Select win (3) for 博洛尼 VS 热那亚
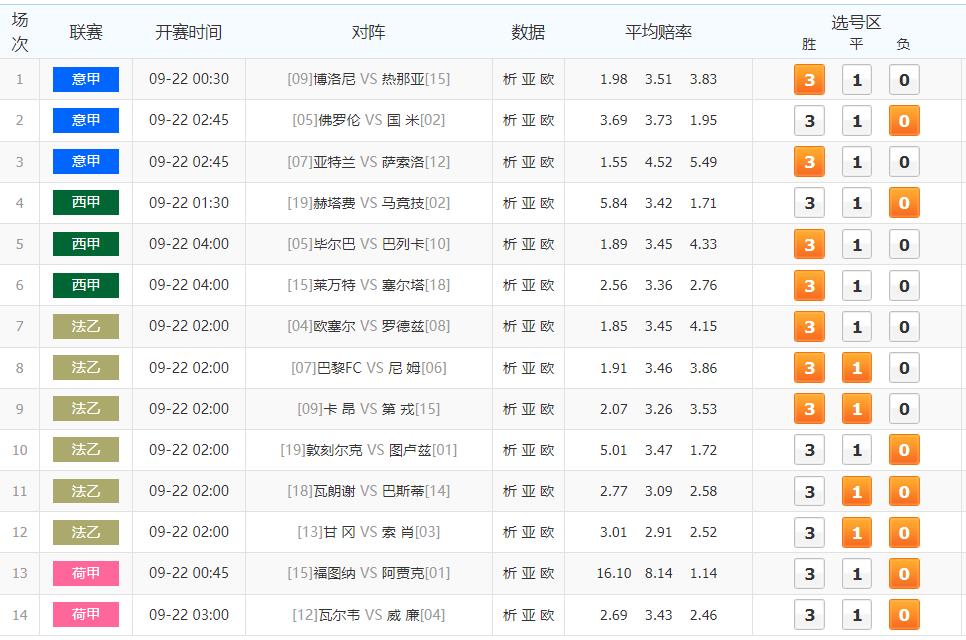This screenshot has width=966, height=640. (x=809, y=79)
